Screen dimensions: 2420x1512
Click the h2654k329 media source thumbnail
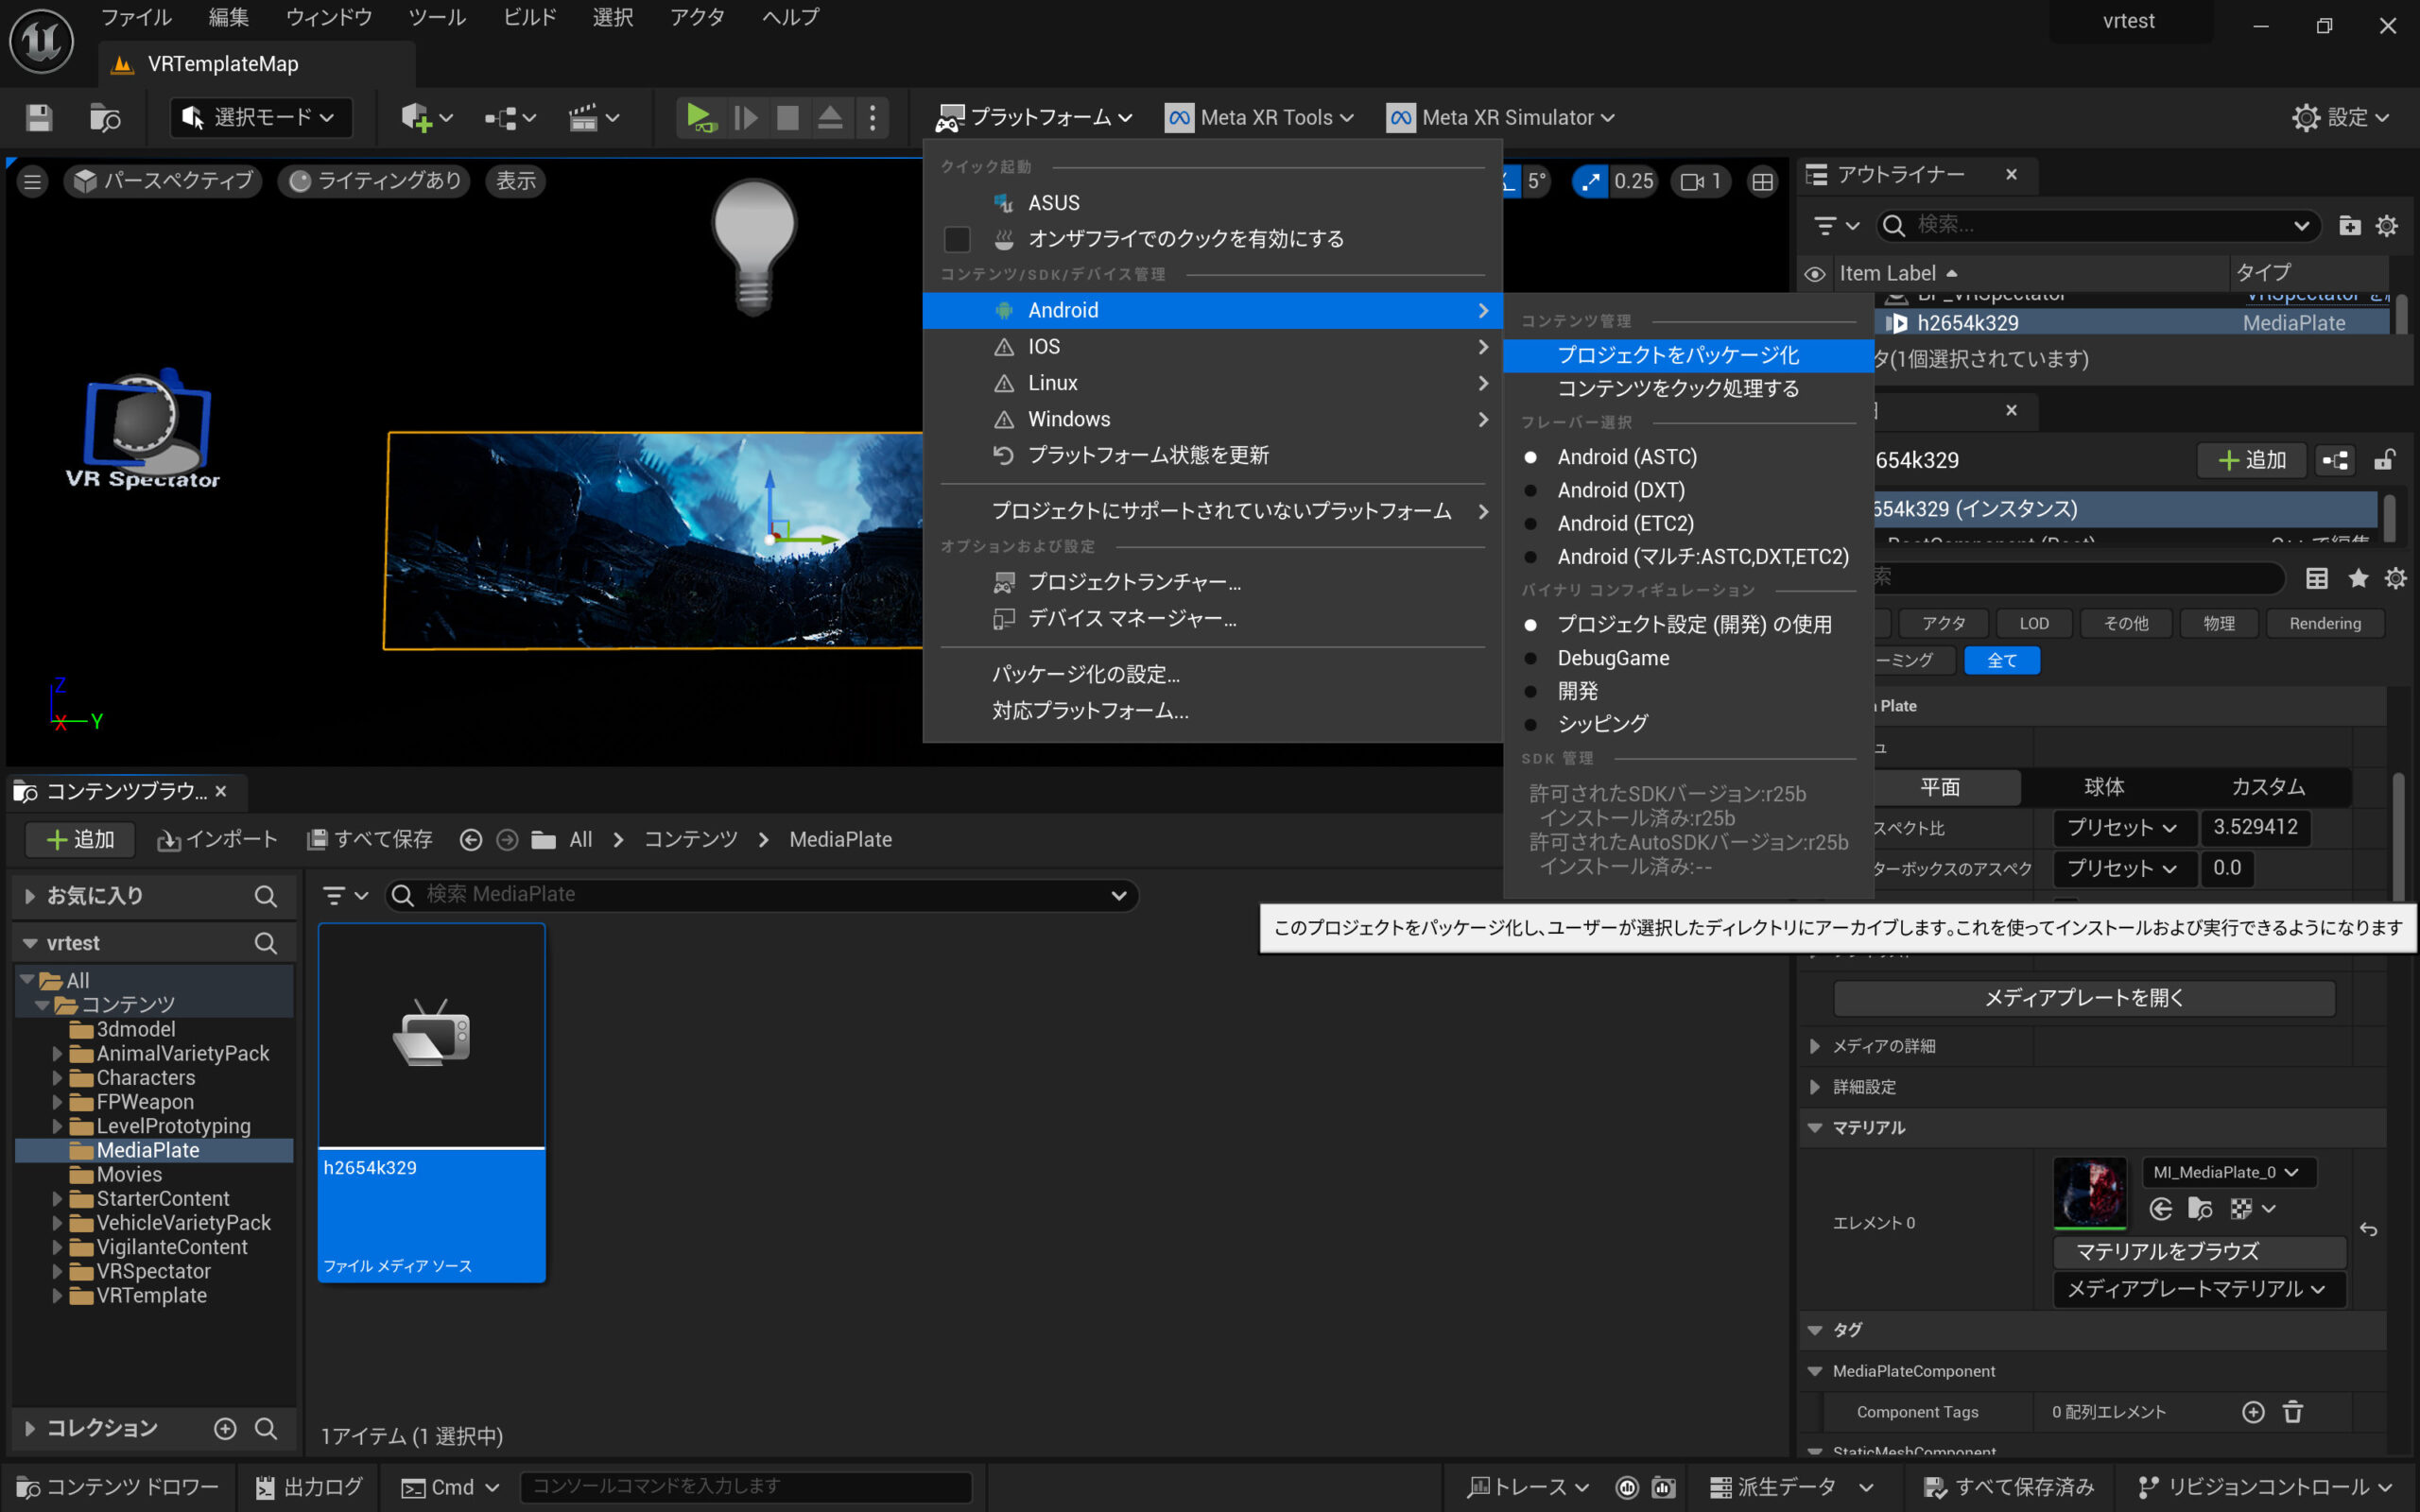tap(431, 1035)
